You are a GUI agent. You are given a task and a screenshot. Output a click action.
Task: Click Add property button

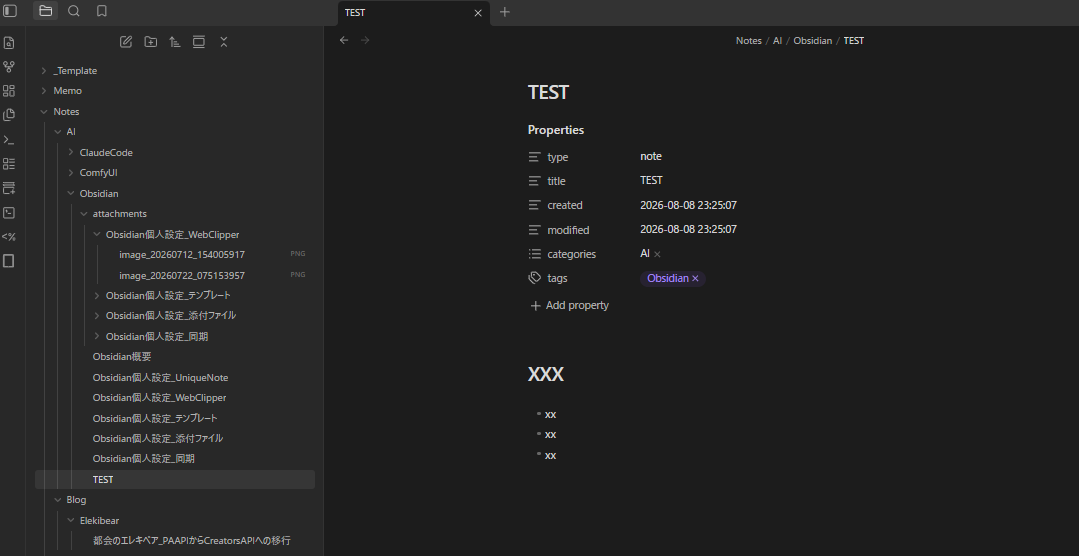(569, 306)
